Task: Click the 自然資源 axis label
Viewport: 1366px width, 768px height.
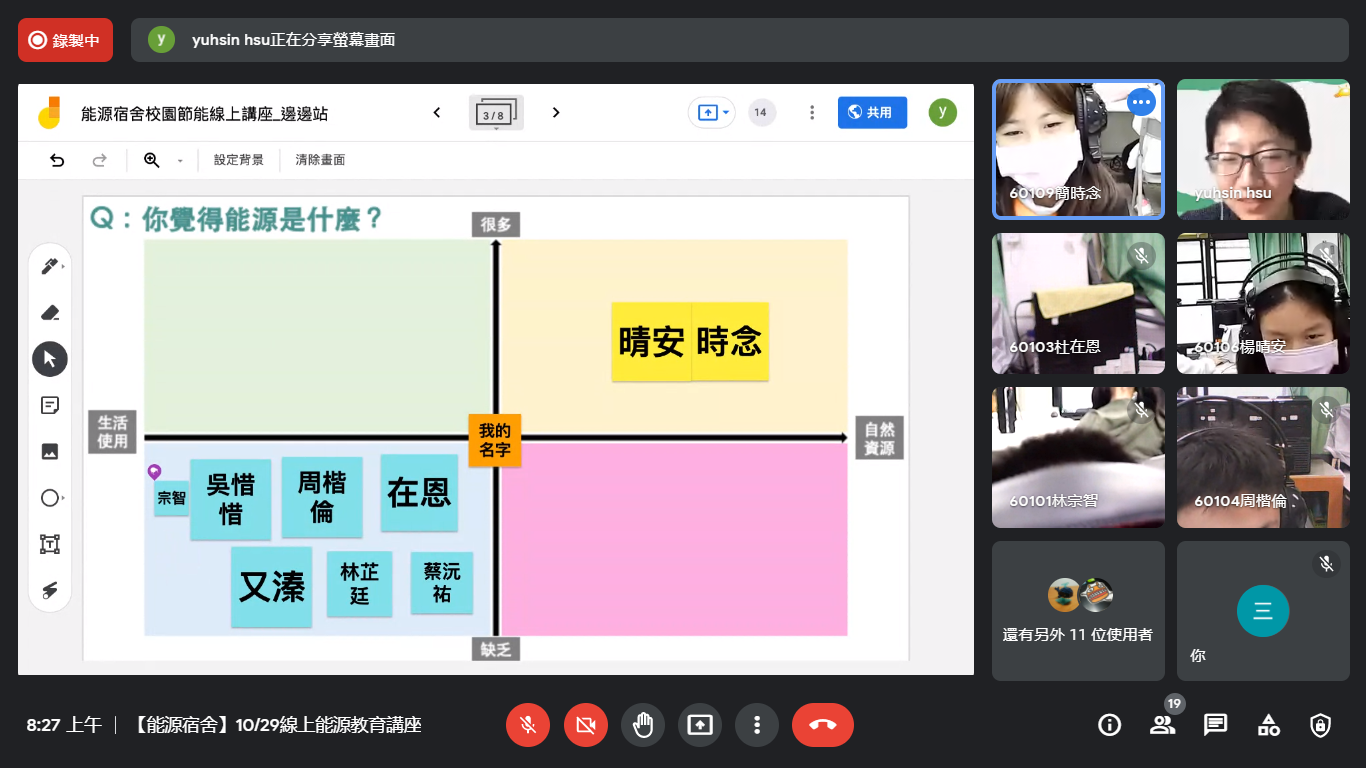Action: 879,438
